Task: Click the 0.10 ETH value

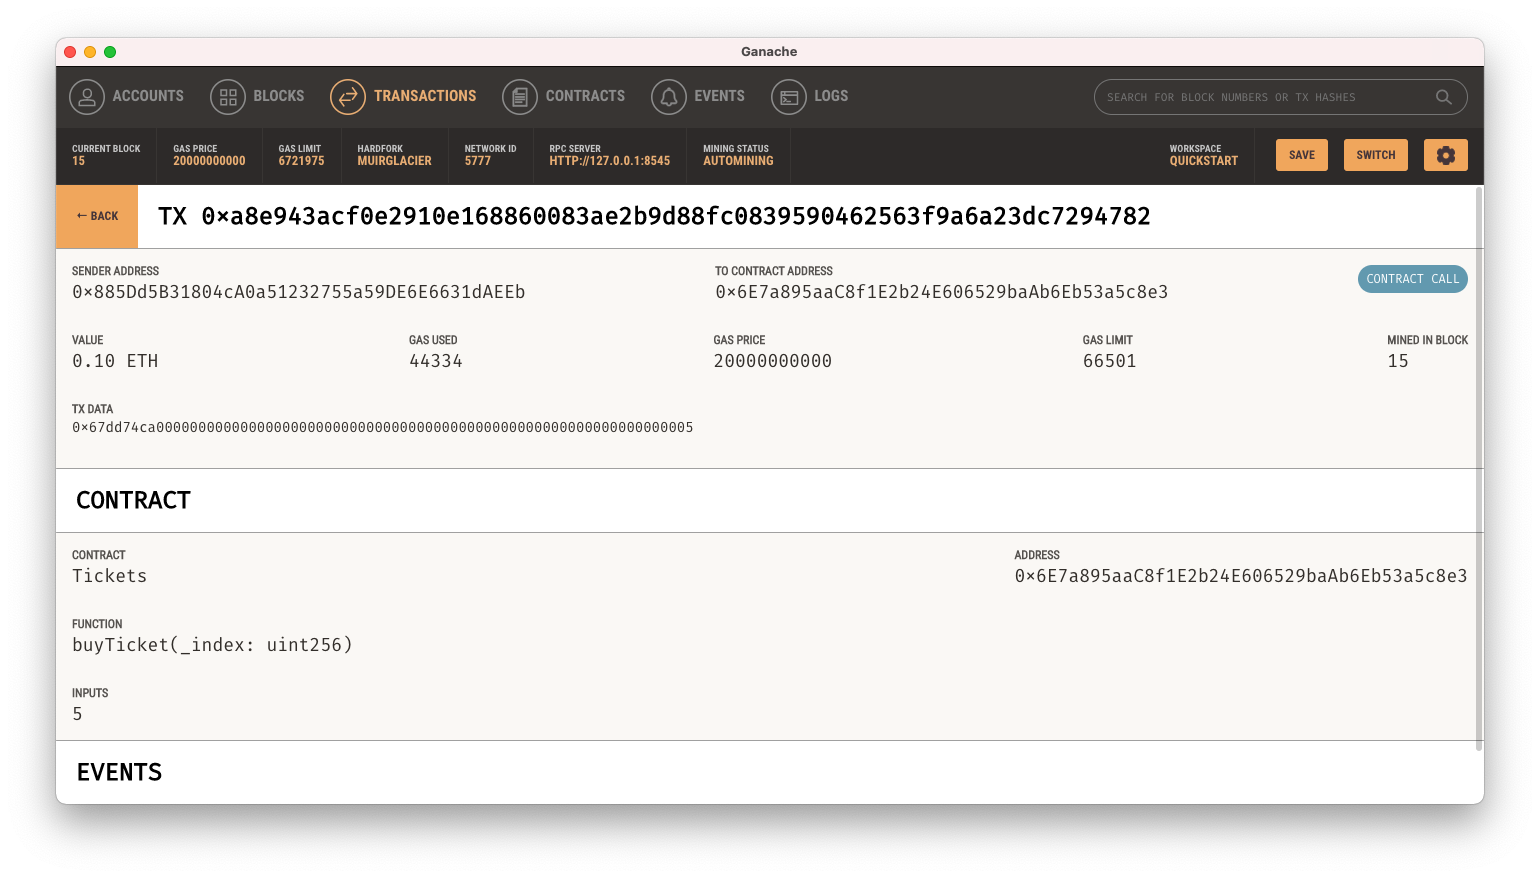Action: point(115,361)
